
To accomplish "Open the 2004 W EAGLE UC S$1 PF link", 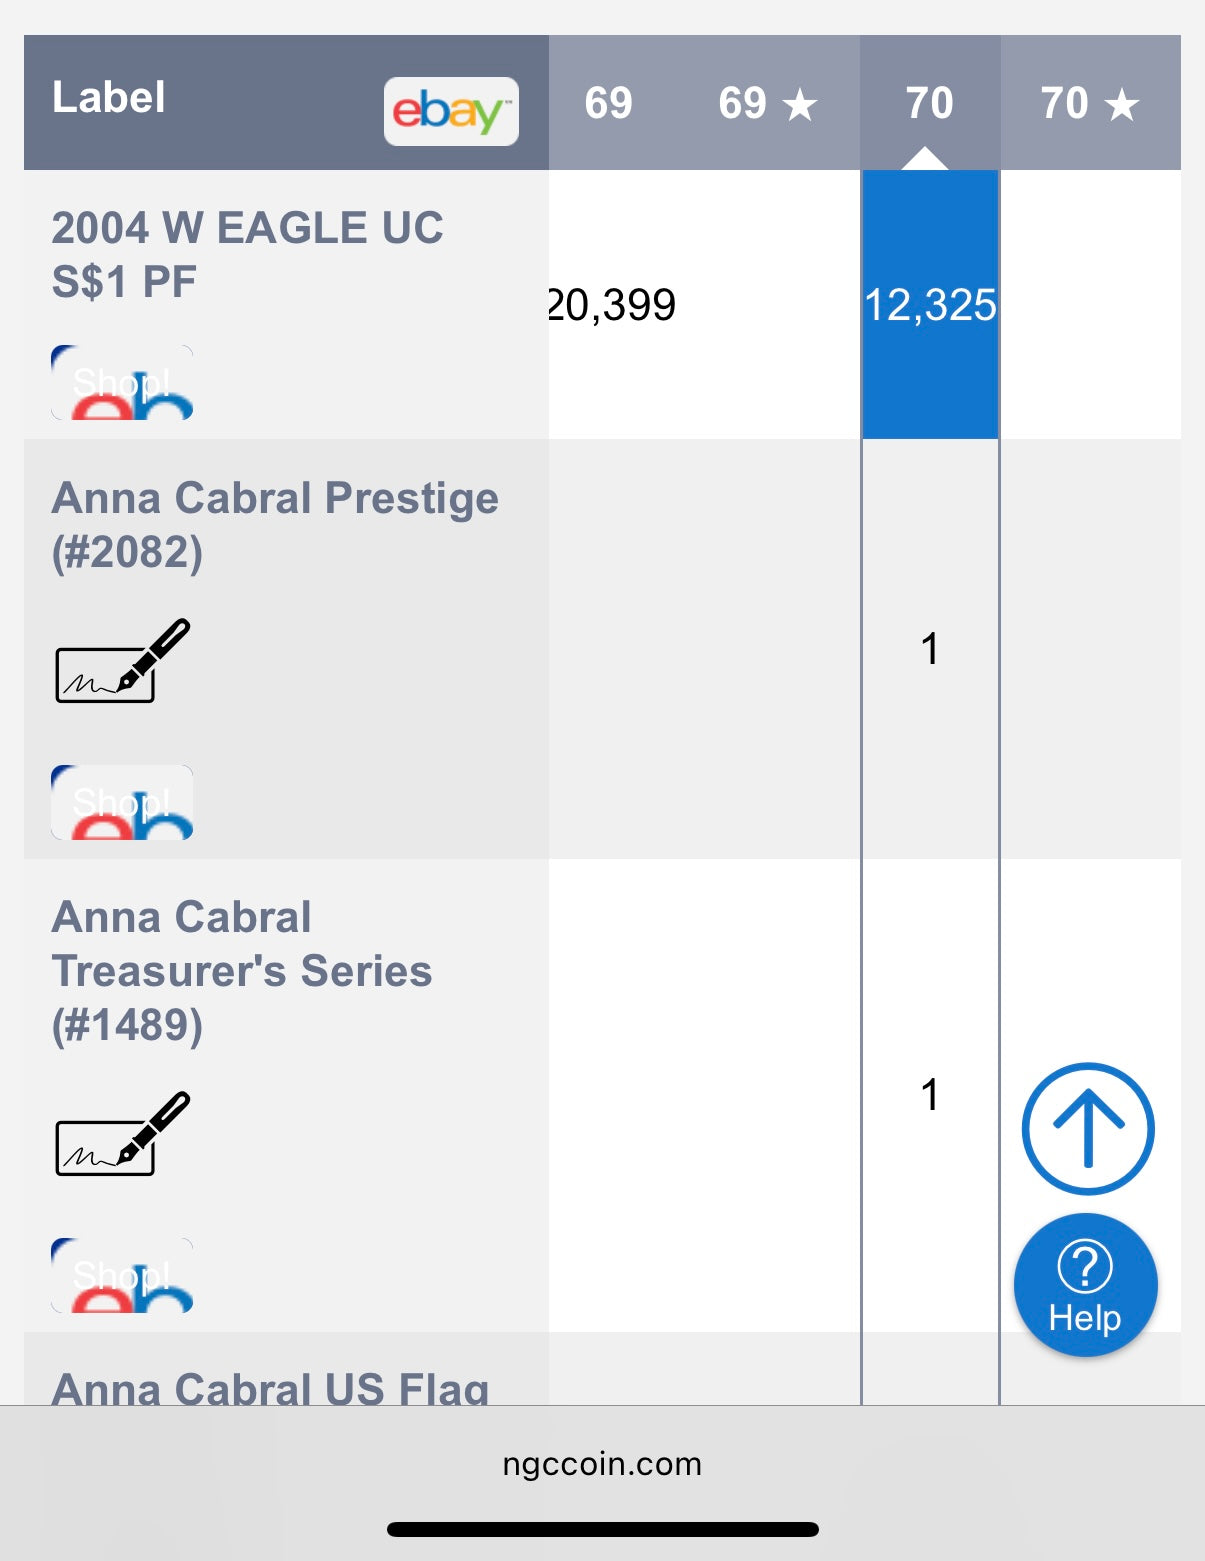I will 247,255.
